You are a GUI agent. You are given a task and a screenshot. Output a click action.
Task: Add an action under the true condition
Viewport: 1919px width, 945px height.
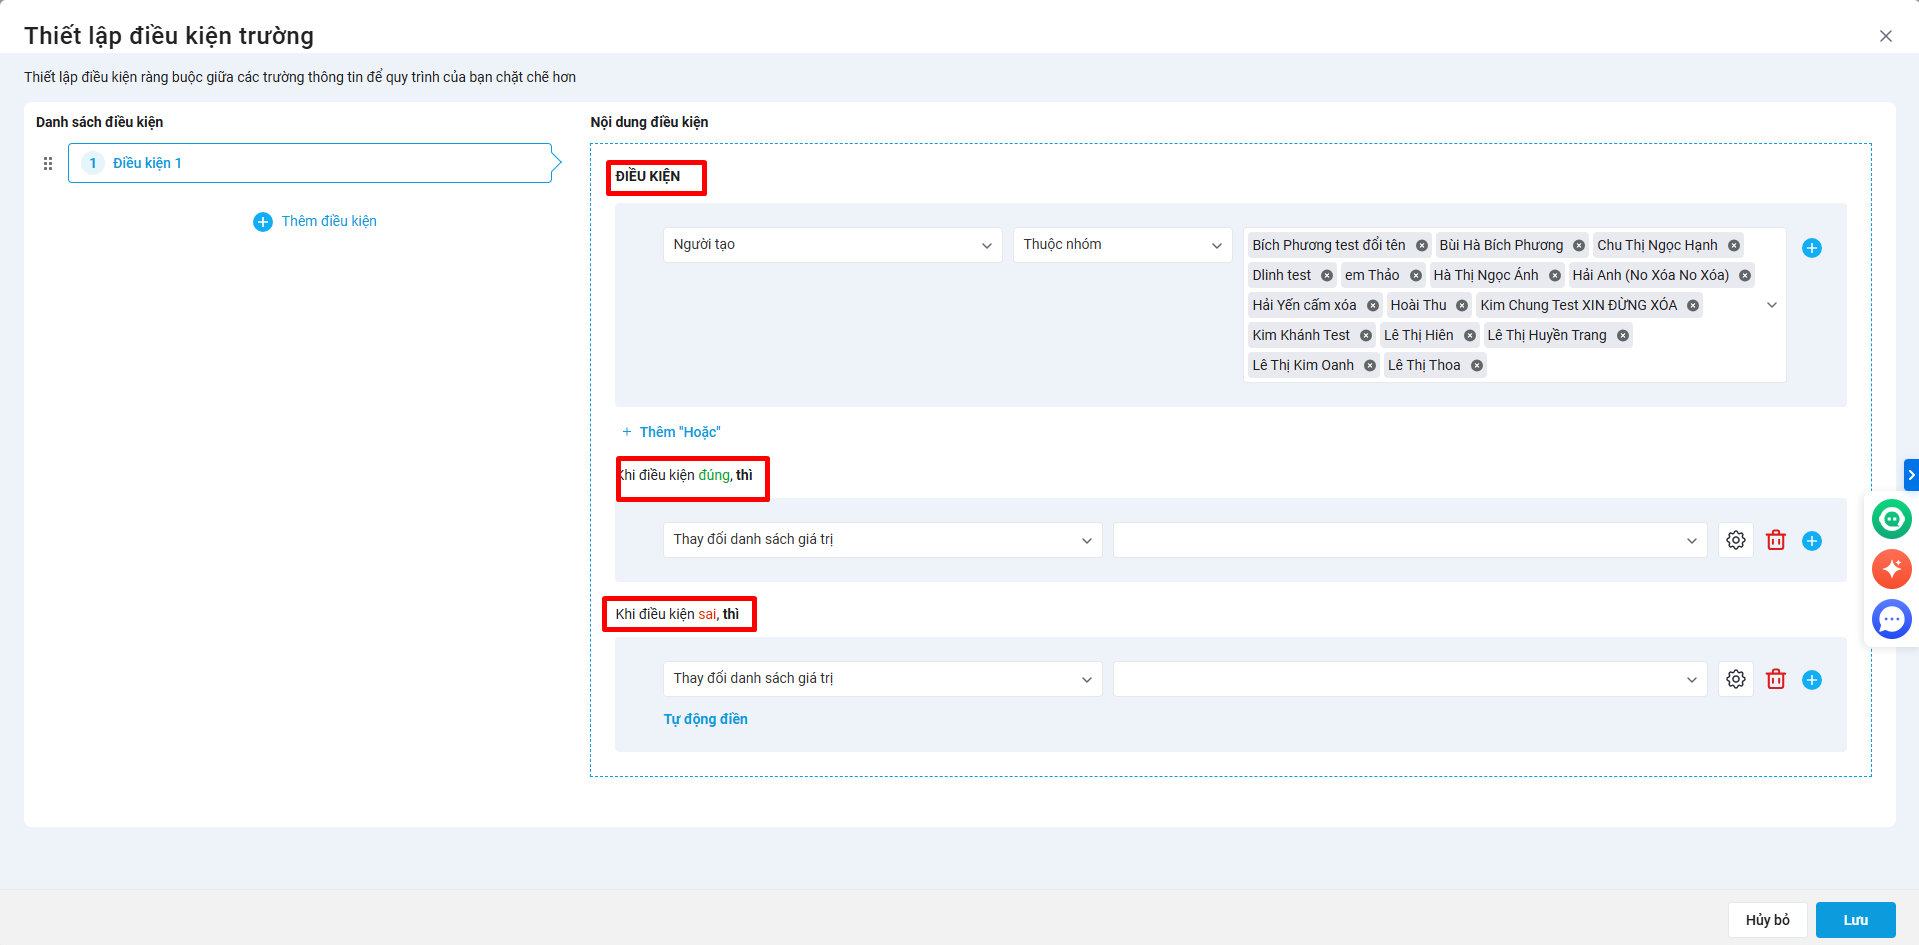click(x=1812, y=541)
